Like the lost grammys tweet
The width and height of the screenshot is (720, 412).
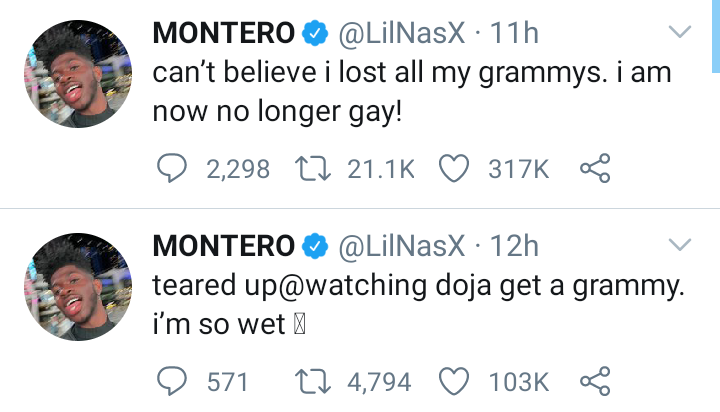point(455,170)
